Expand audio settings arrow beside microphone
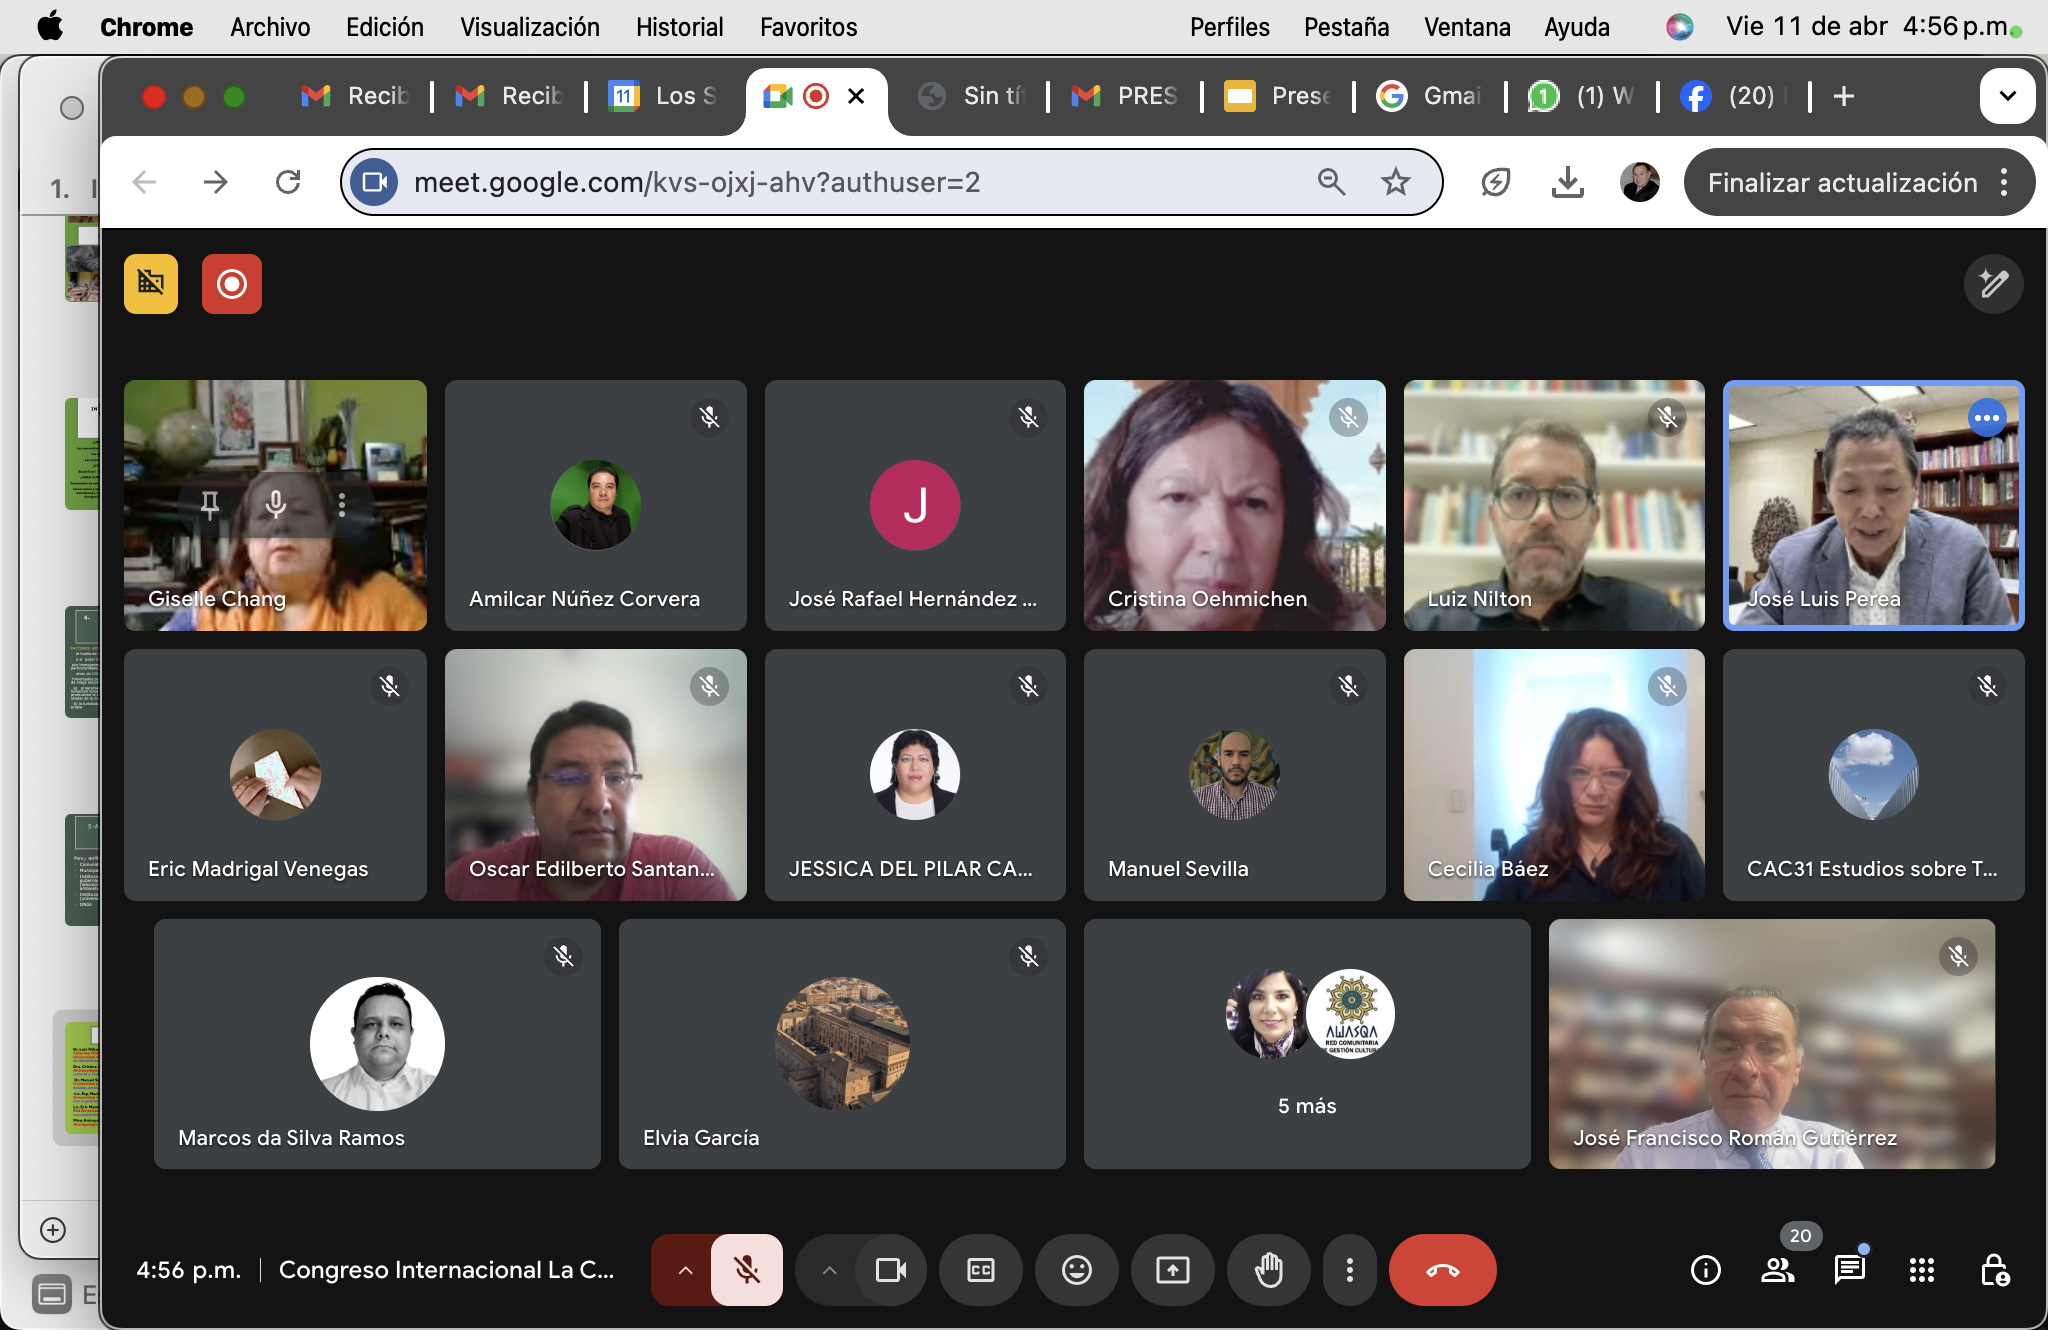The width and height of the screenshot is (2048, 1330). (x=685, y=1270)
